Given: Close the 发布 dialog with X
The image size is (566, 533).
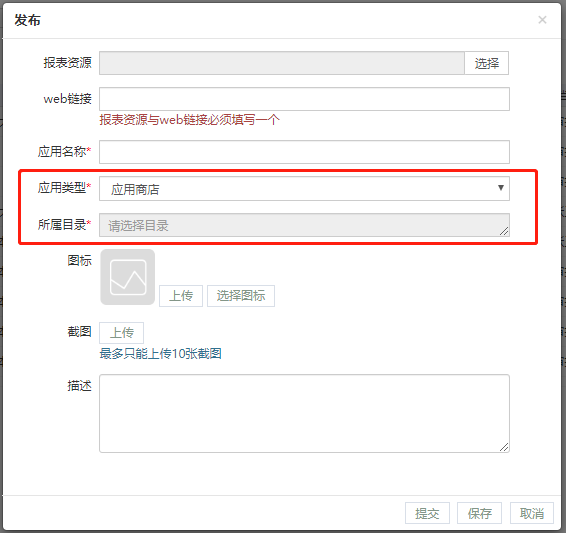Looking at the screenshot, I should pos(542,20).
